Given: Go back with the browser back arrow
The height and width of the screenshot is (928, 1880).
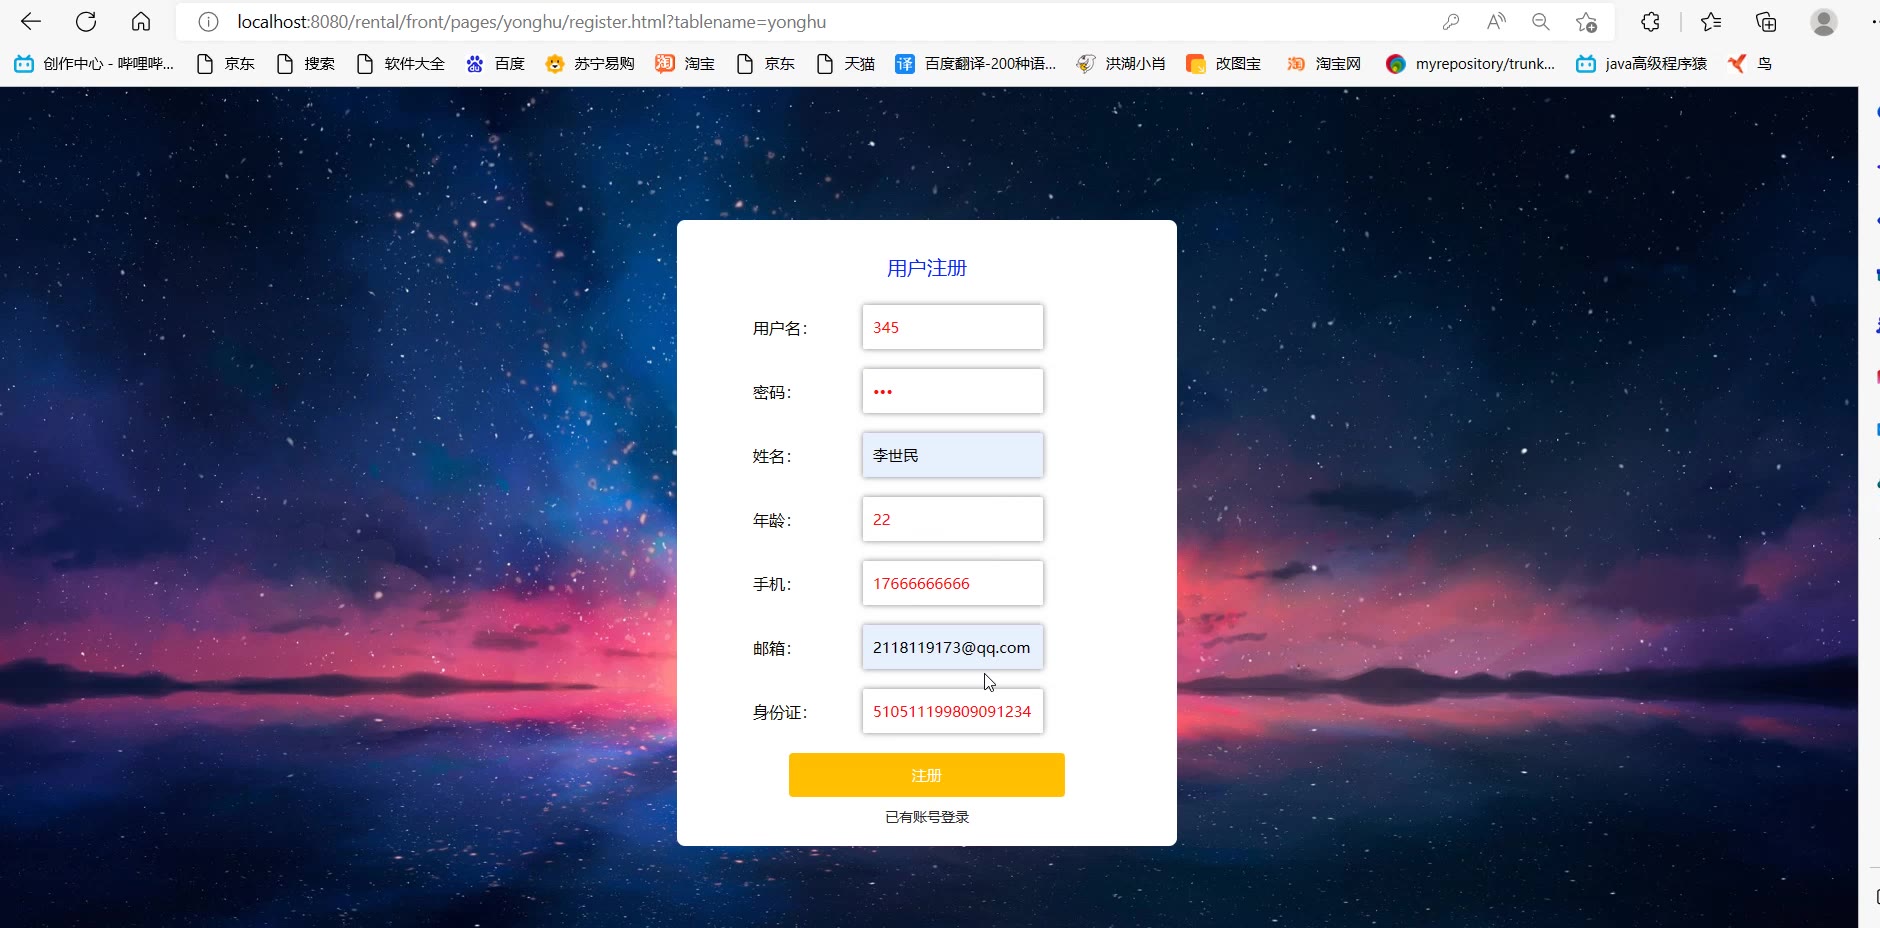Looking at the screenshot, I should (x=31, y=22).
